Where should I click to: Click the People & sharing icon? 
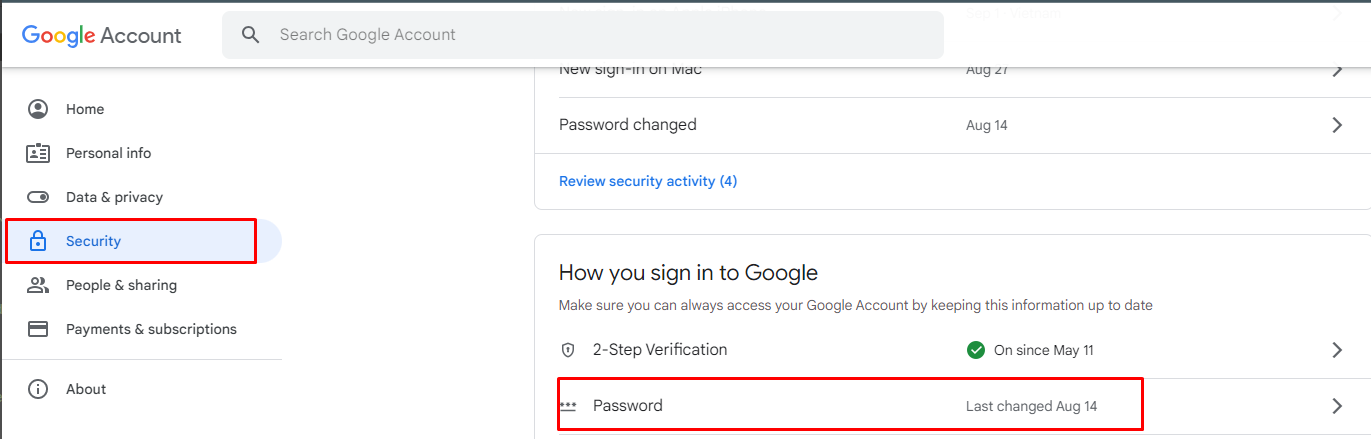pos(38,285)
